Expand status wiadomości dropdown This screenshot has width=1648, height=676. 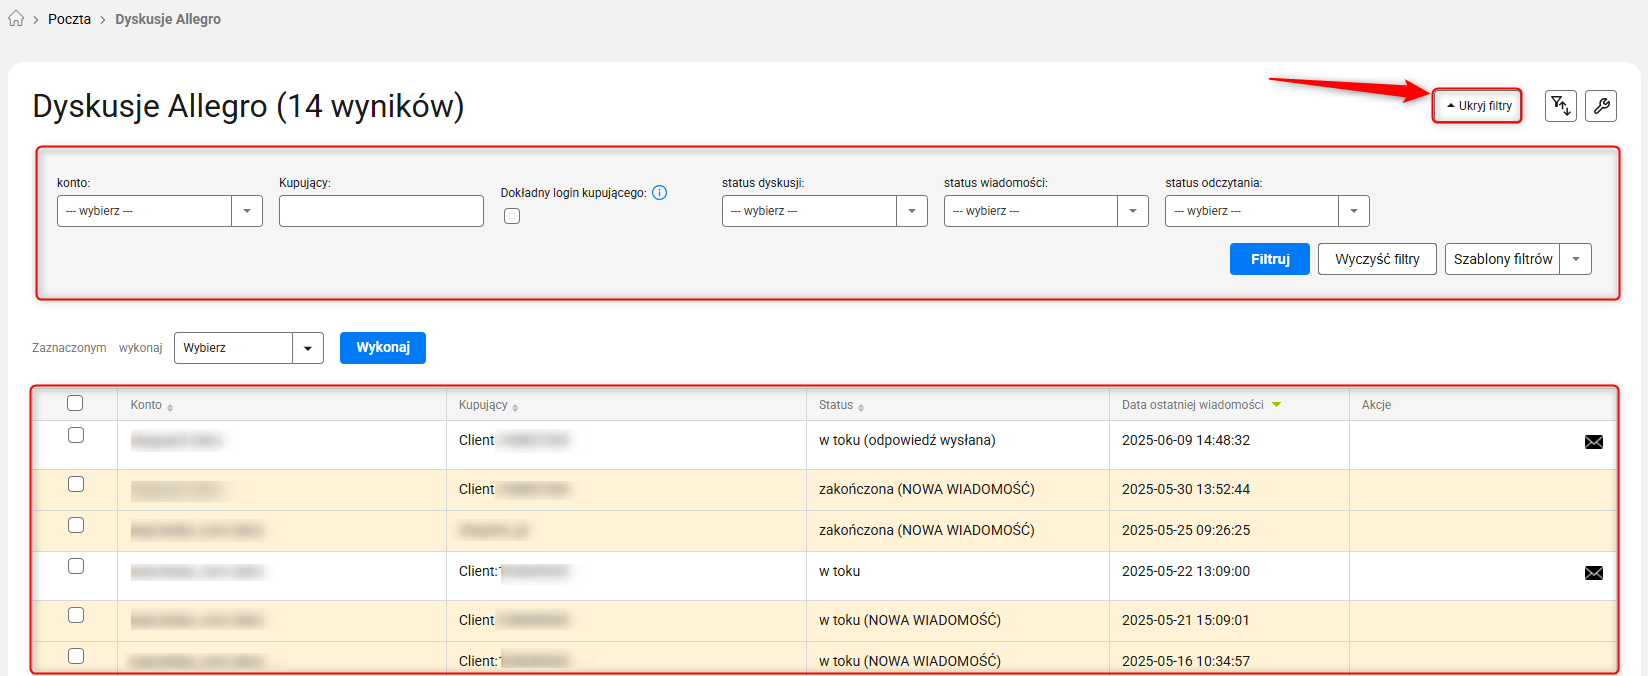(x=1046, y=211)
